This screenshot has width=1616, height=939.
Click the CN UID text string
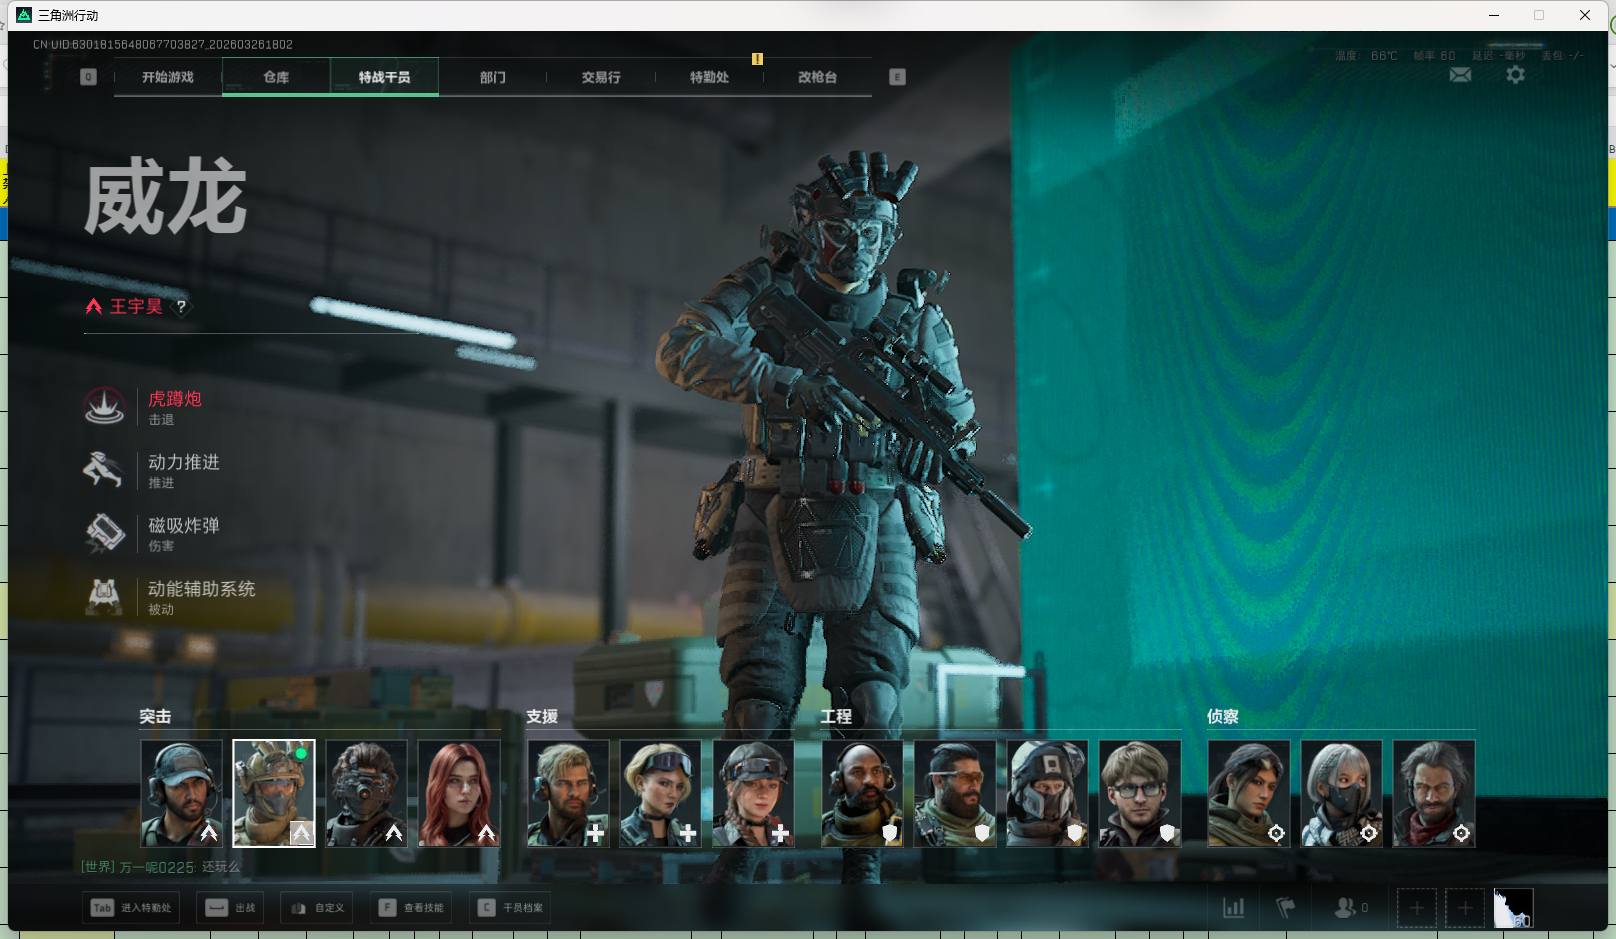(x=163, y=44)
